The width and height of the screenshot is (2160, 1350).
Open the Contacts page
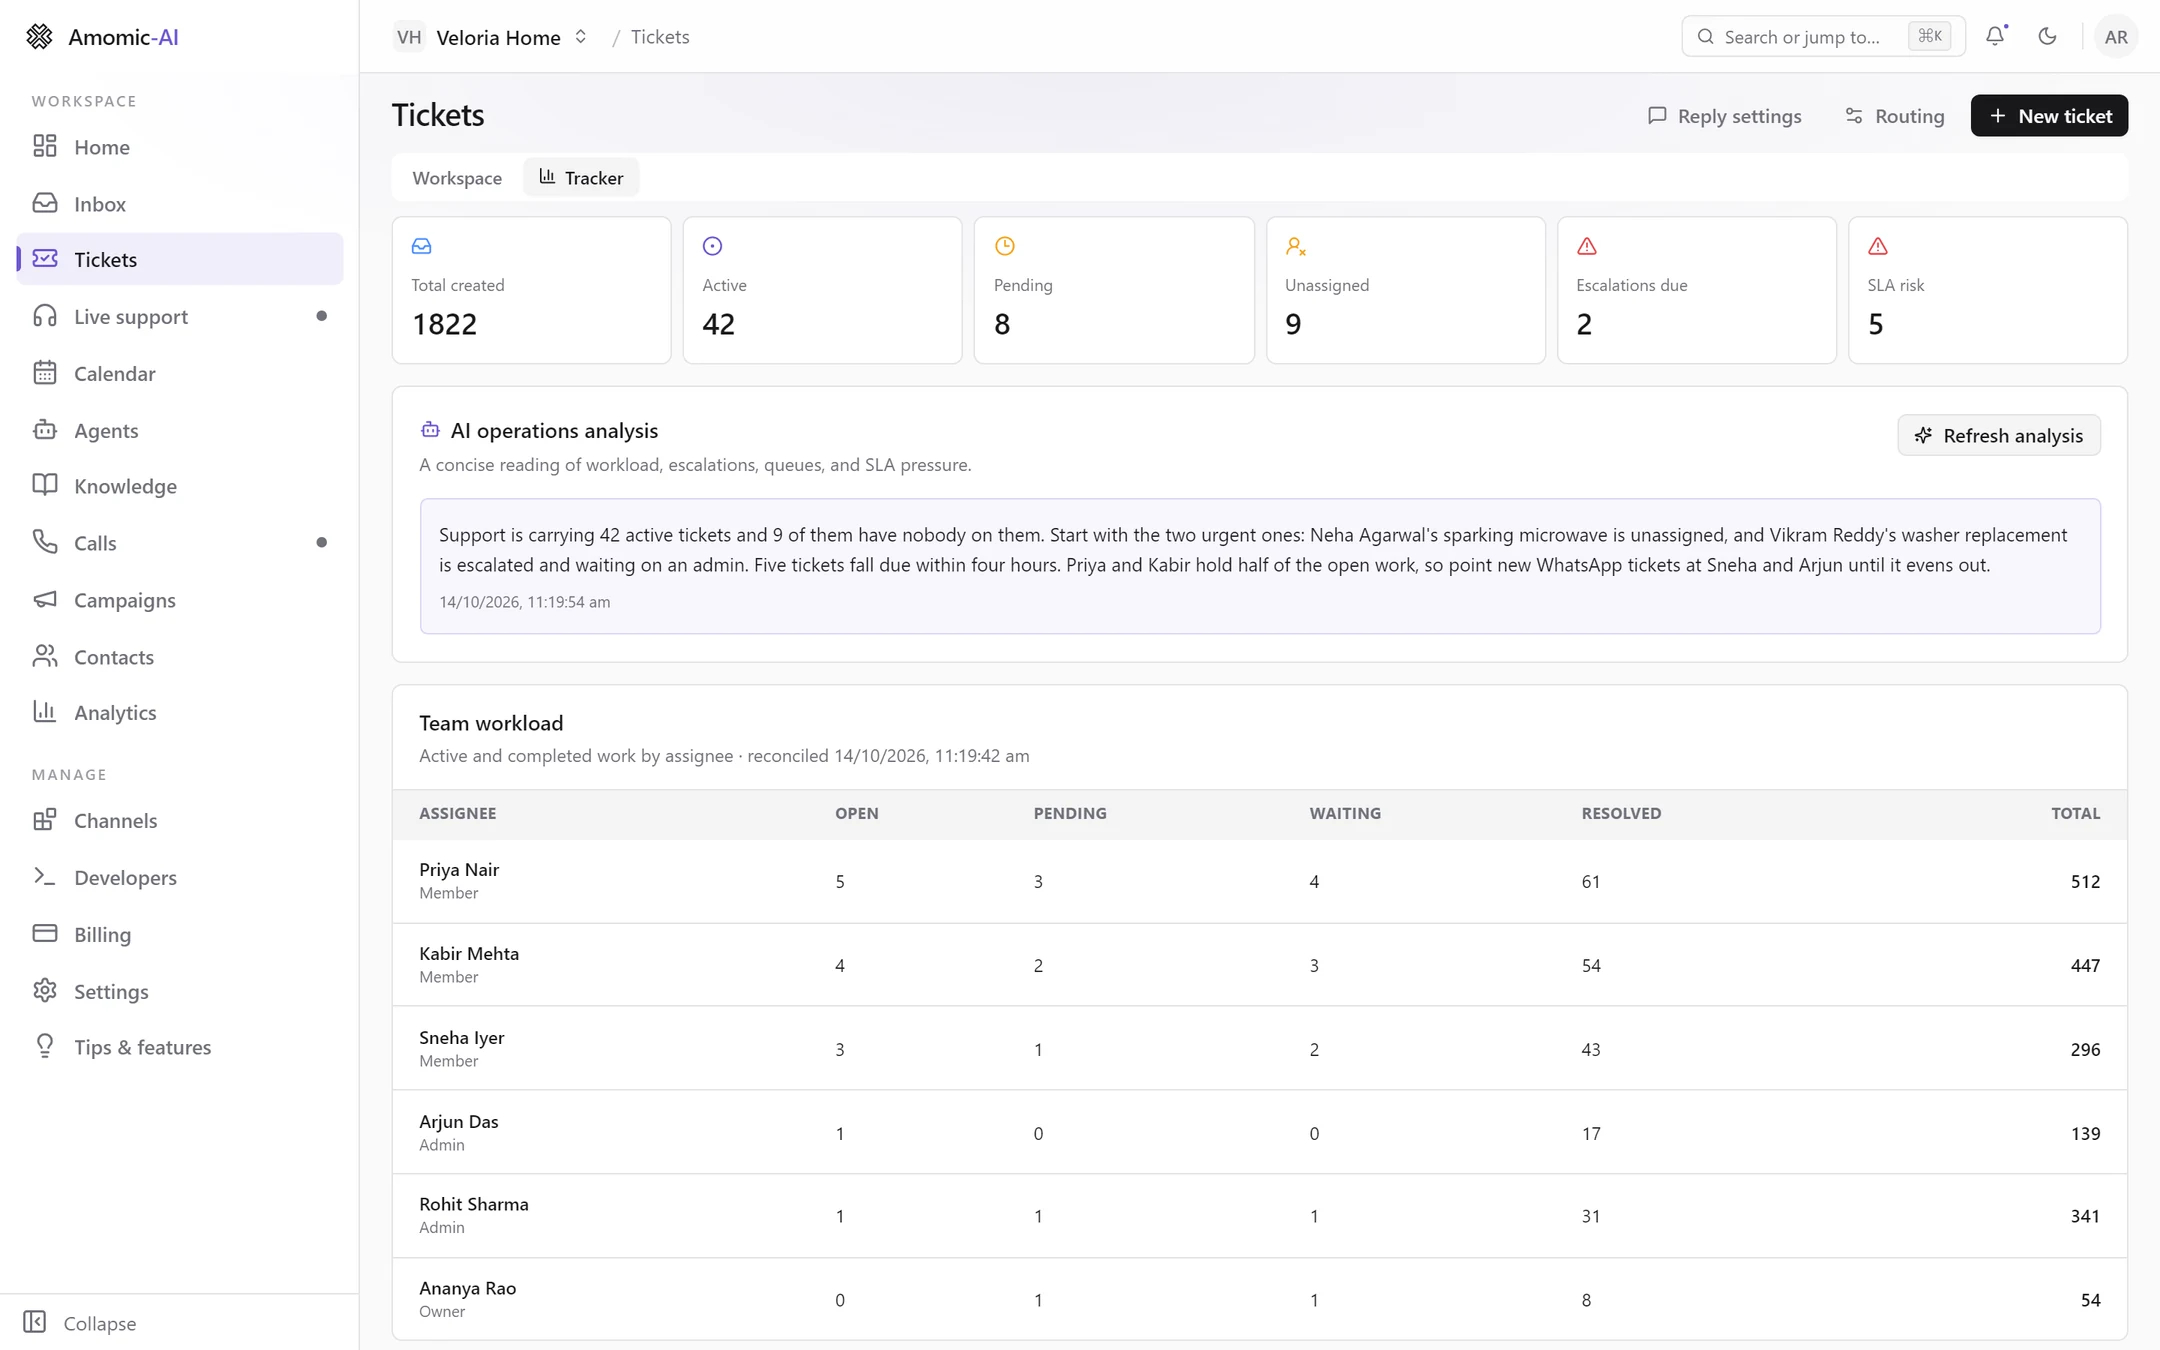[180, 657]
